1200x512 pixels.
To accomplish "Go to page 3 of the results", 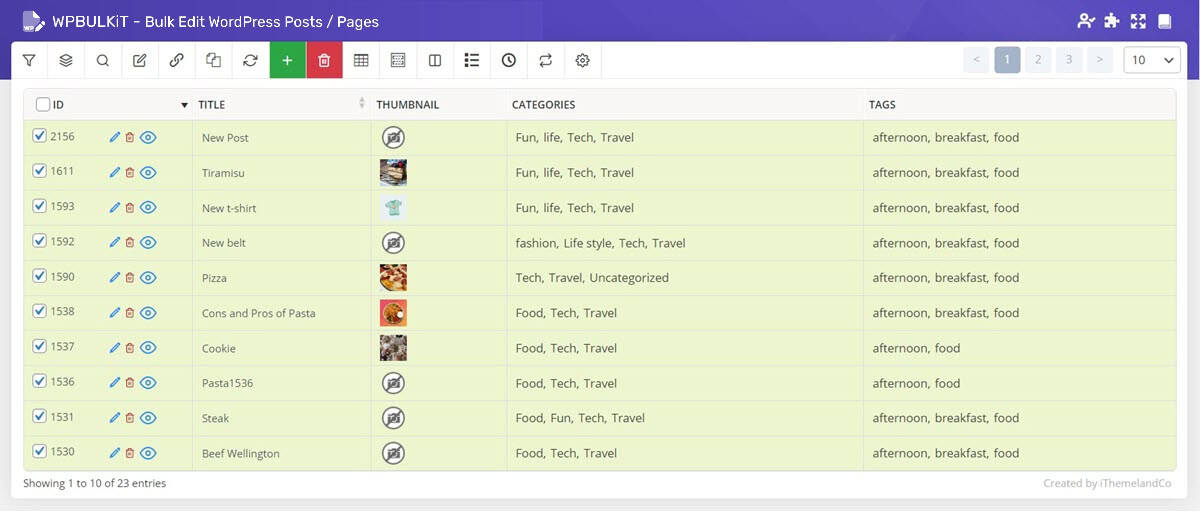I will pos(1069,60).
